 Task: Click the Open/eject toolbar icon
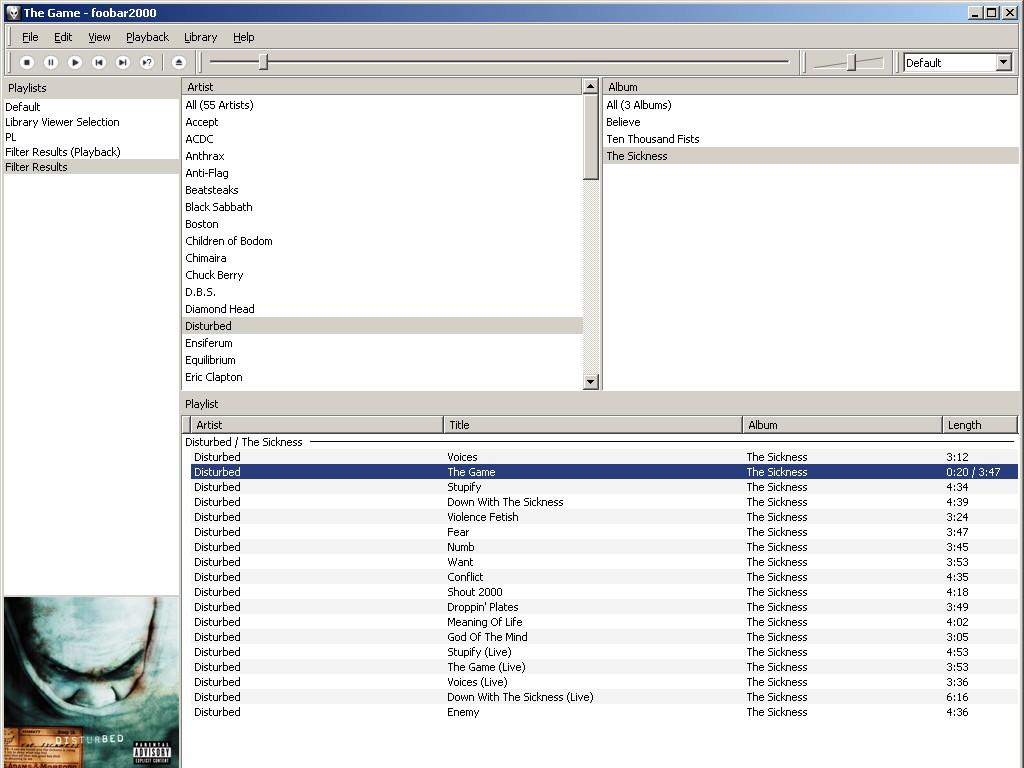pos(179,62)
